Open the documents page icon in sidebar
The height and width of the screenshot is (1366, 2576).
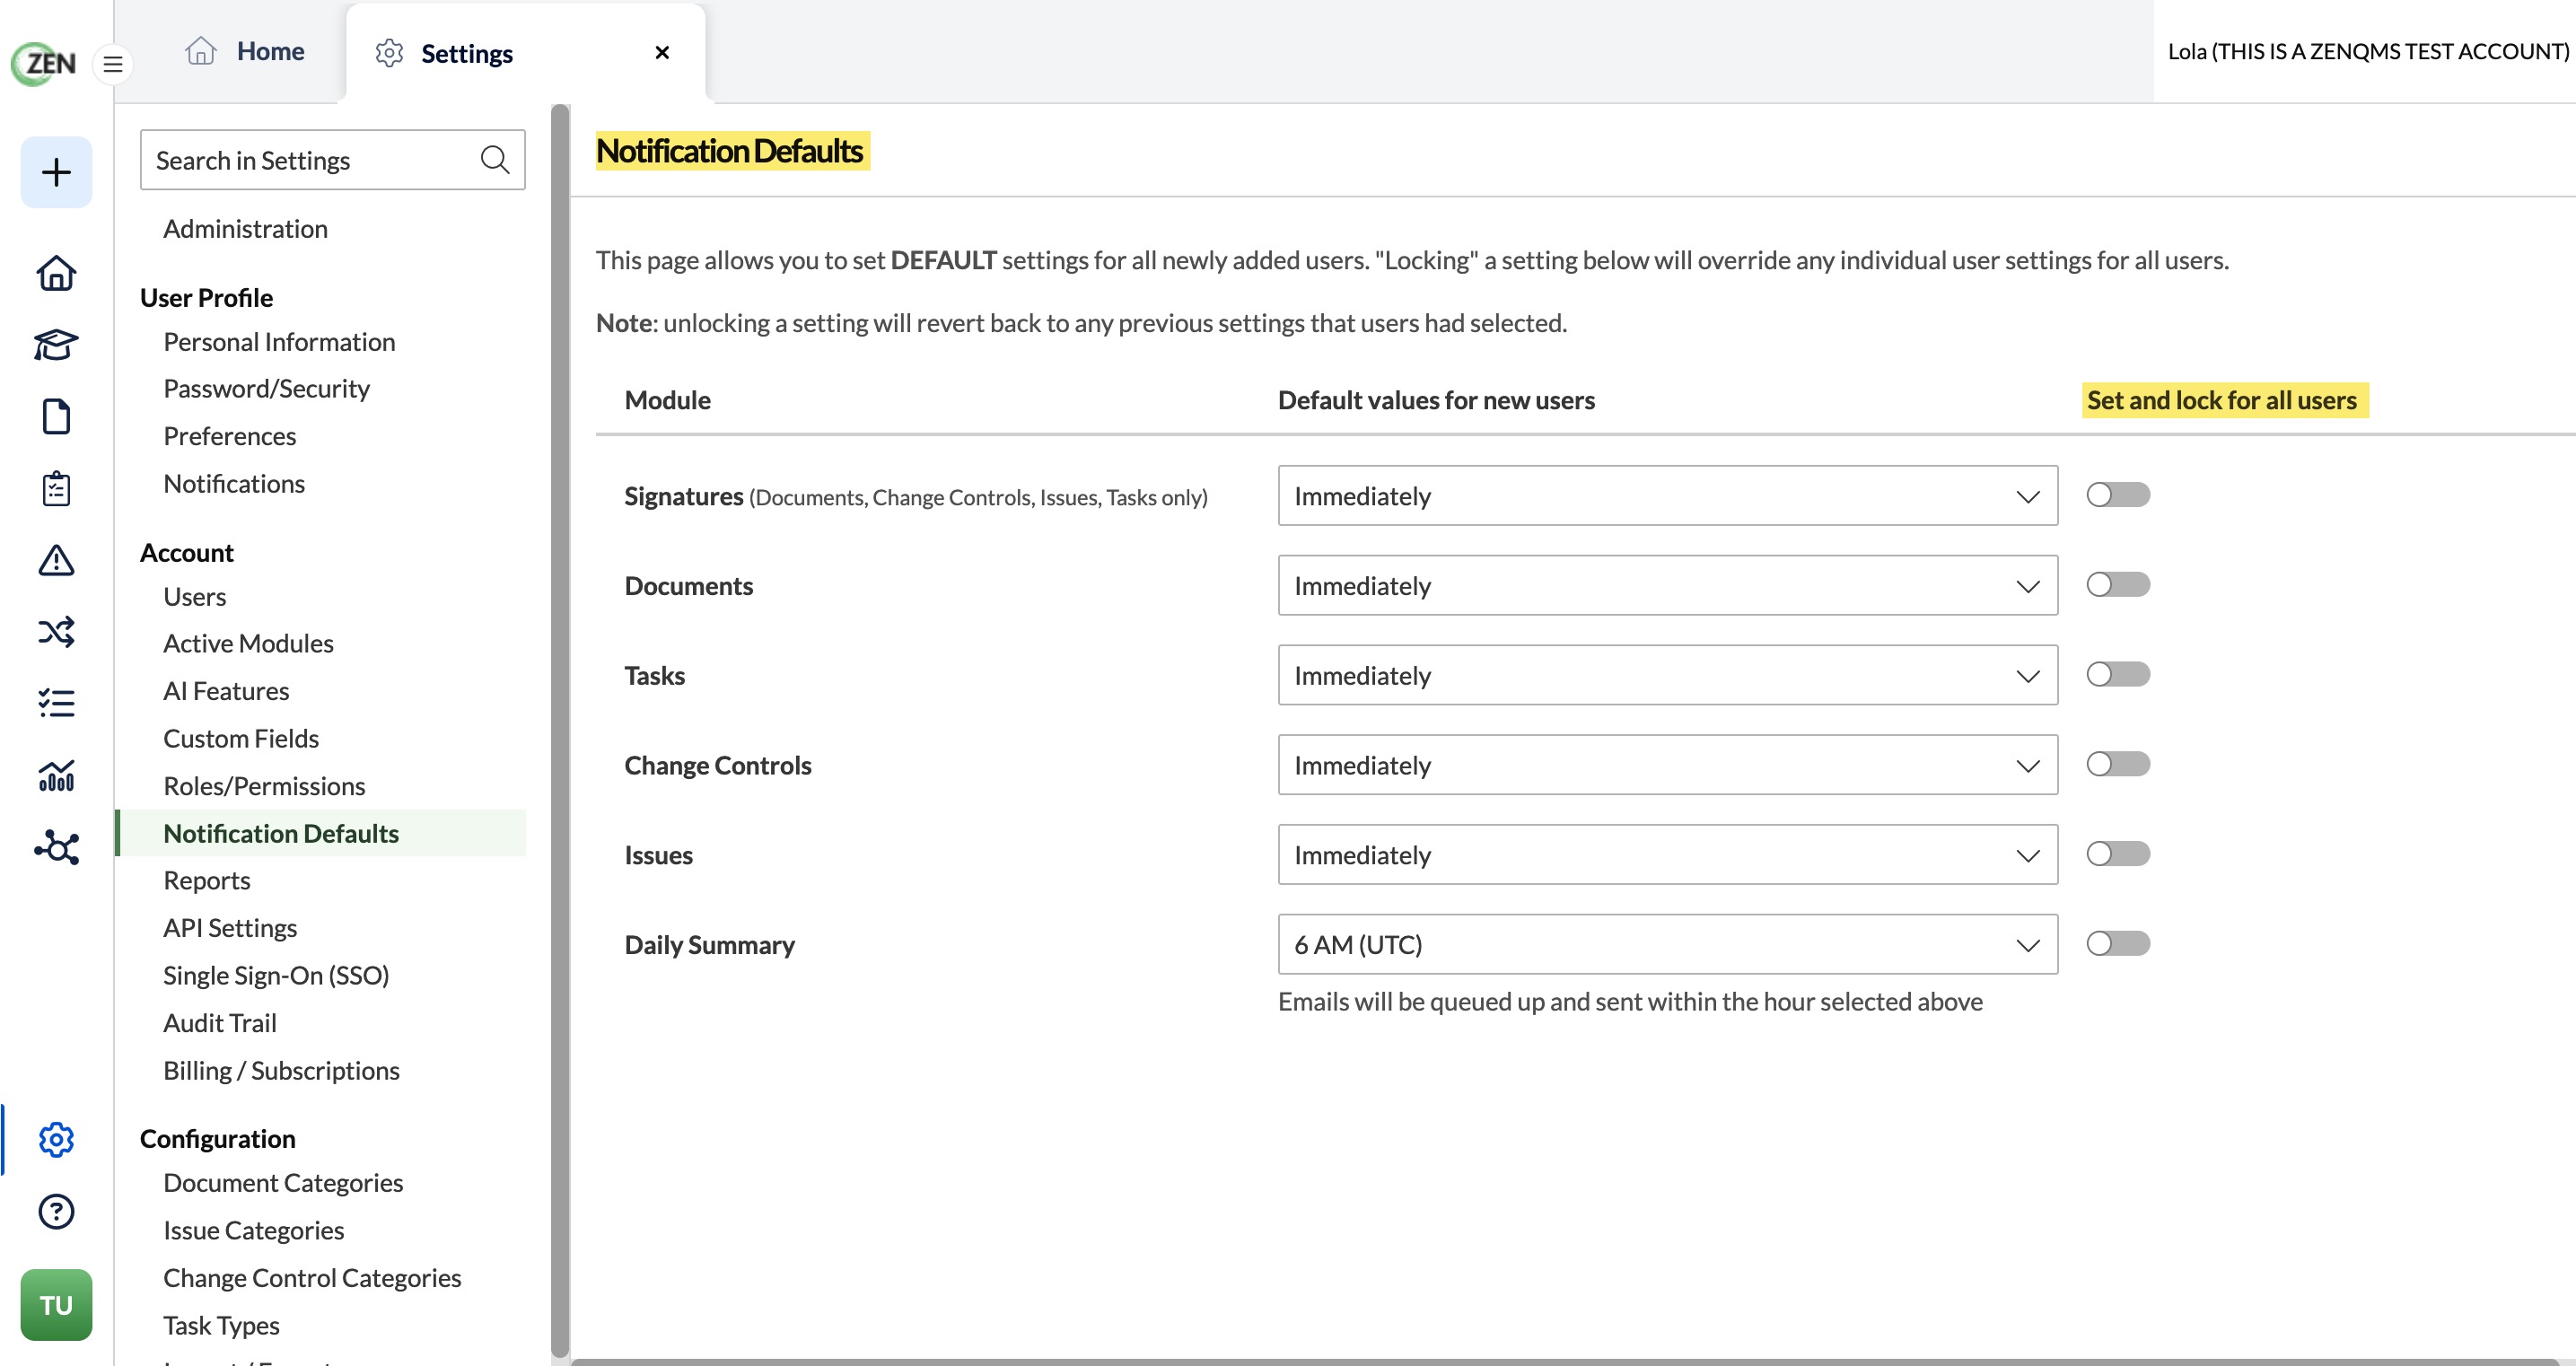click(56, 416)
